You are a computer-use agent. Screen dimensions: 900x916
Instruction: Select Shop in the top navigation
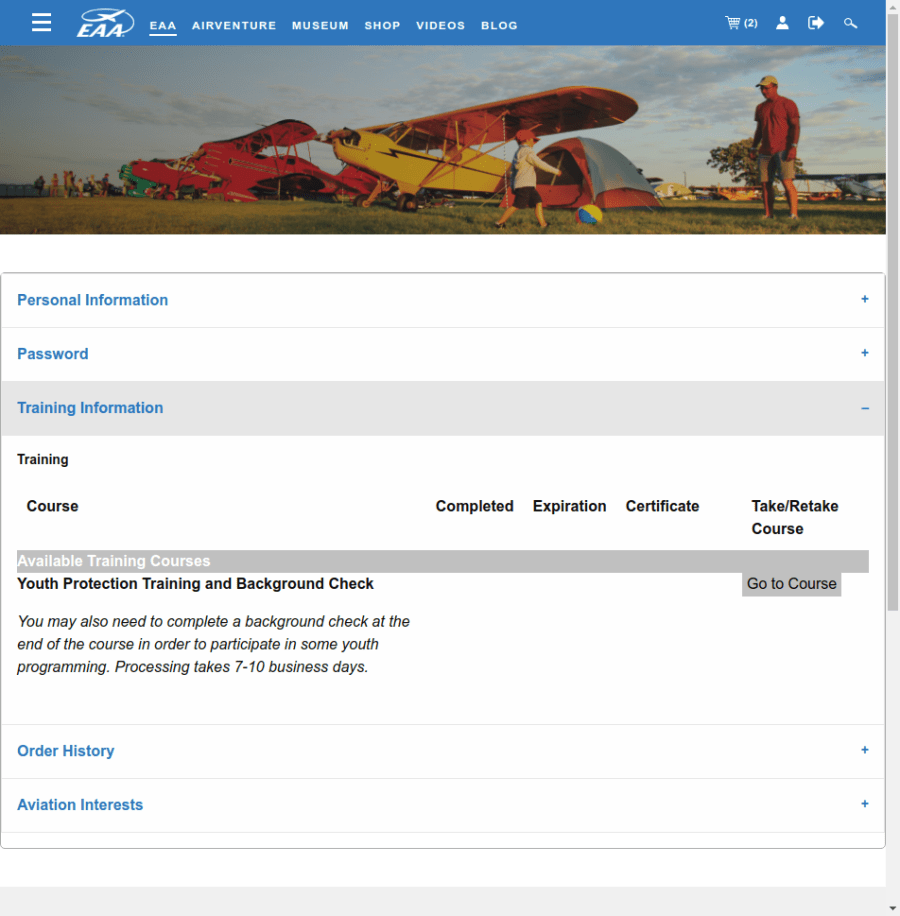(x=382, y=25)
